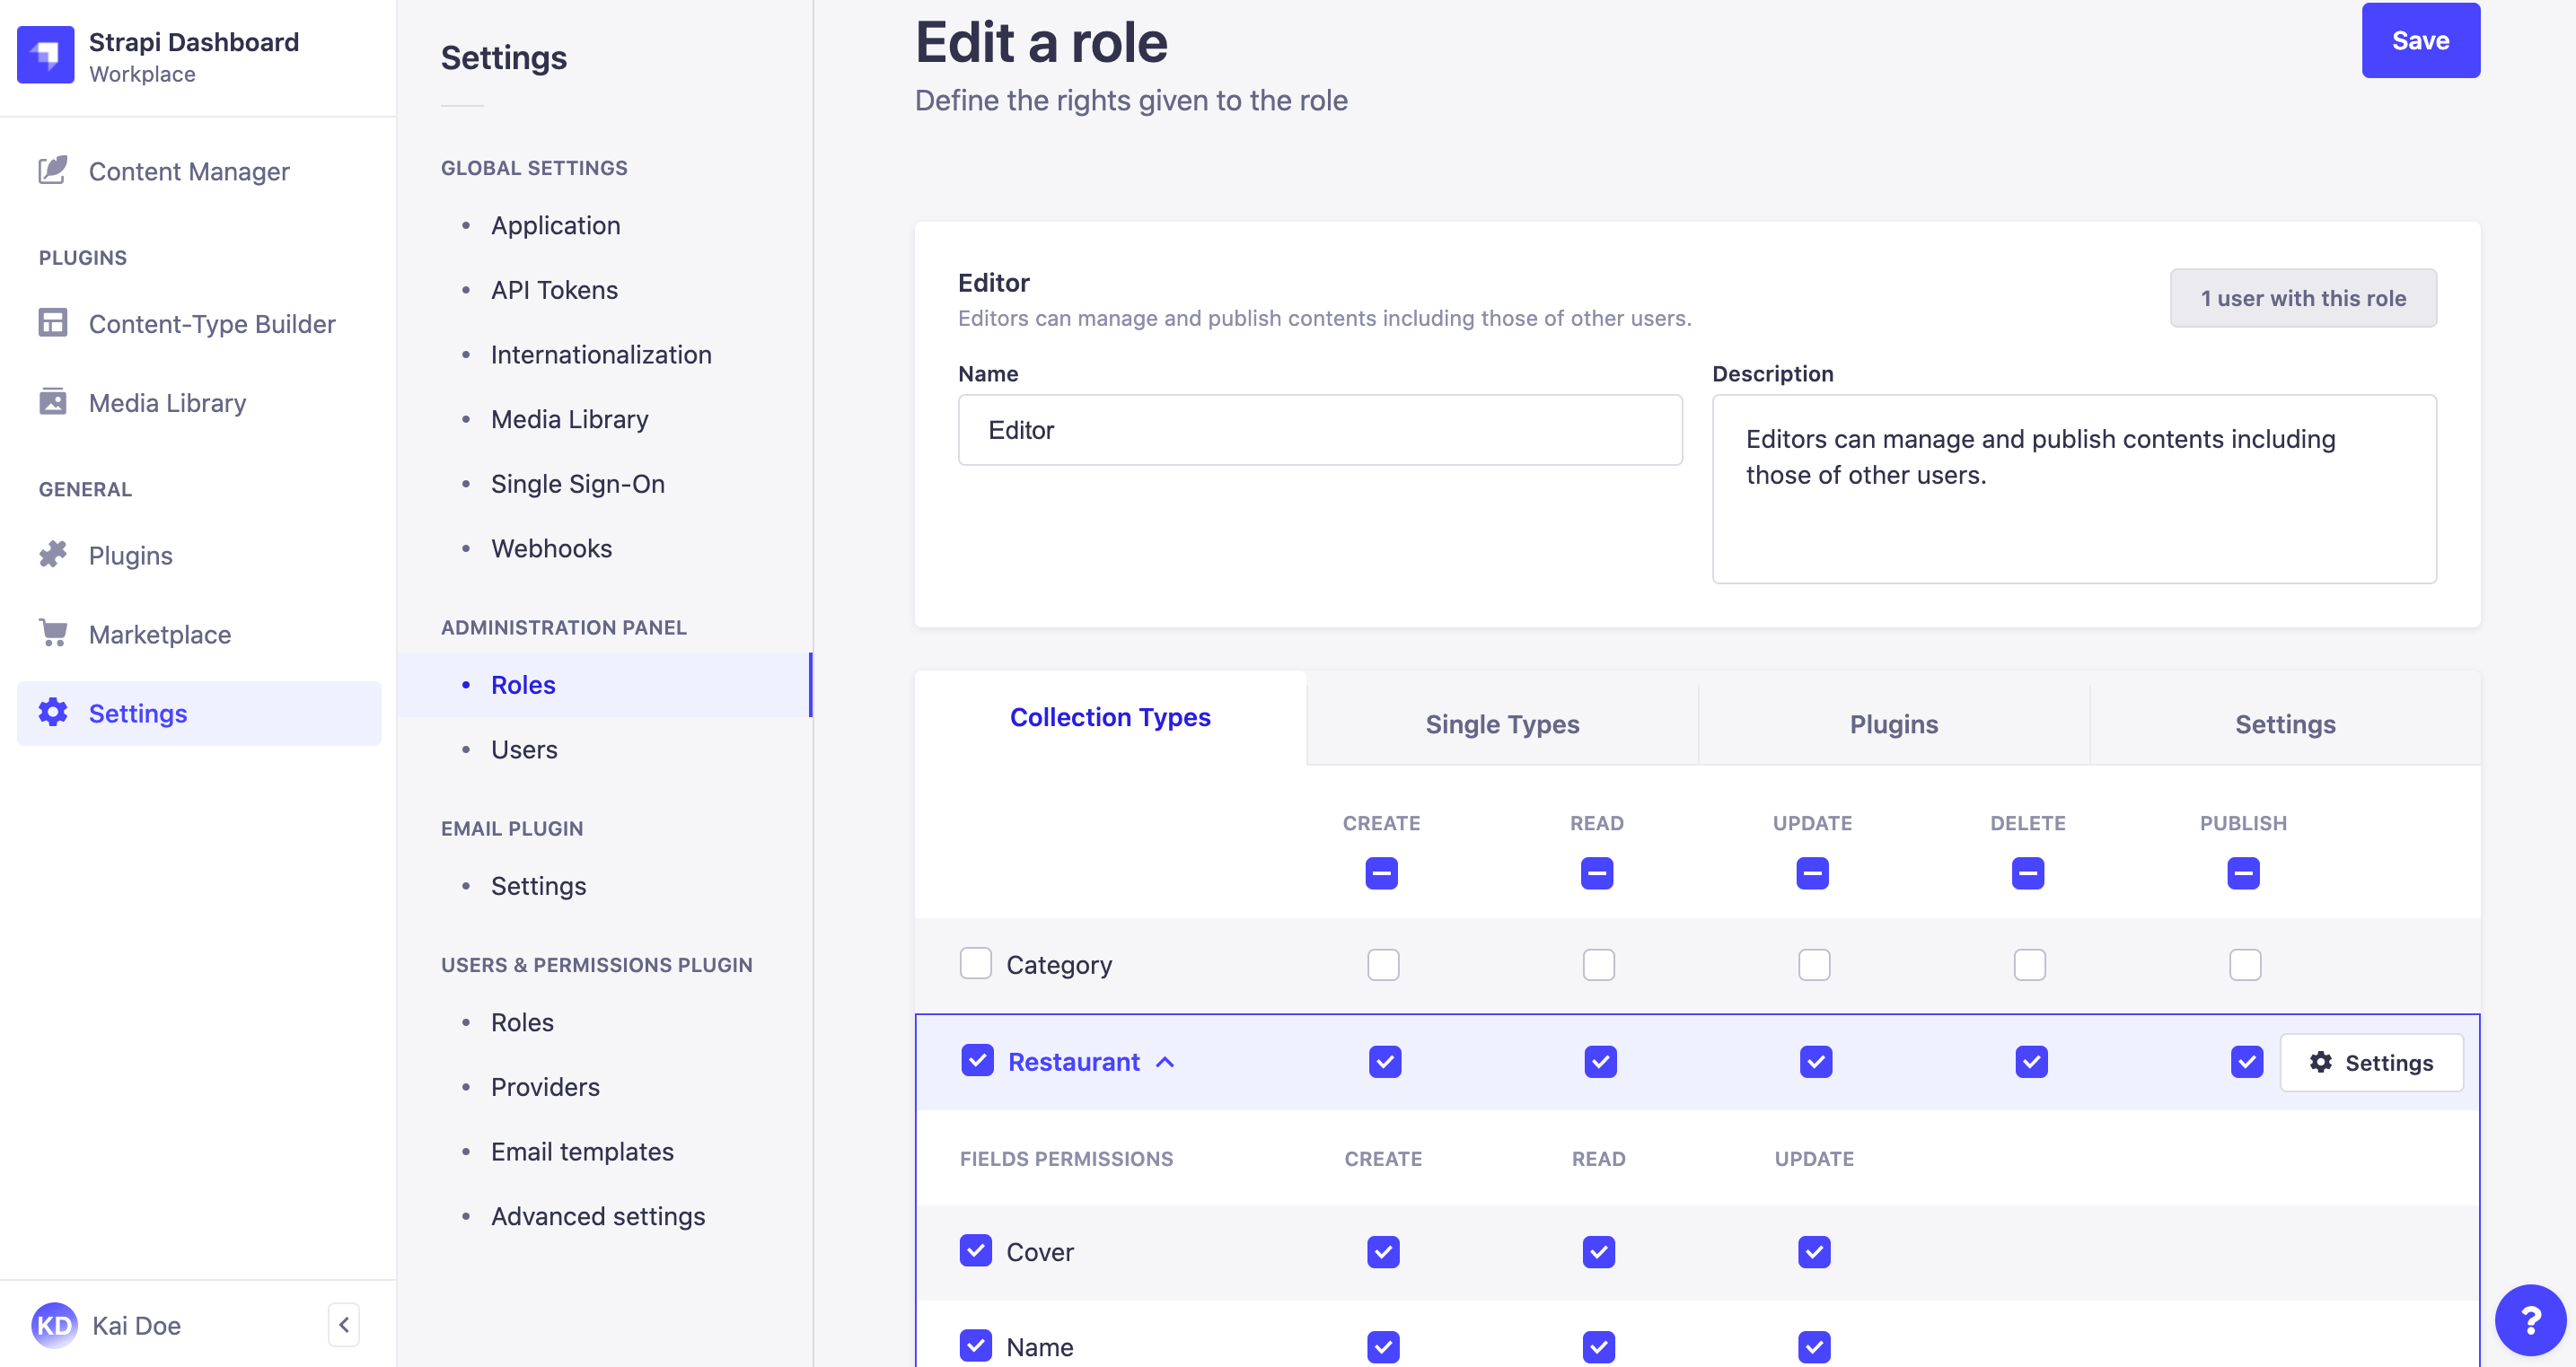Switch to the Single Types tab
The height and width of the screenshot is (1367, 2576).
[x=1503, y=723]
